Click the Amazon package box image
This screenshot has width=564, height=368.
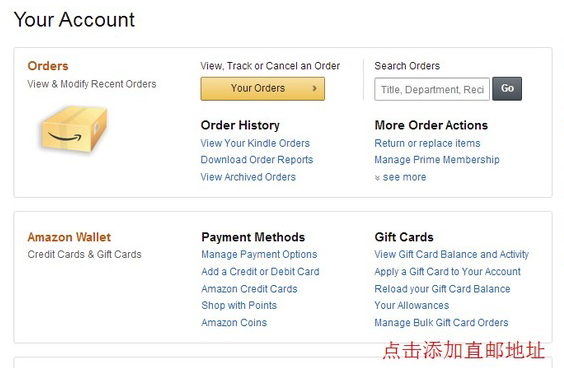[74, 129]
